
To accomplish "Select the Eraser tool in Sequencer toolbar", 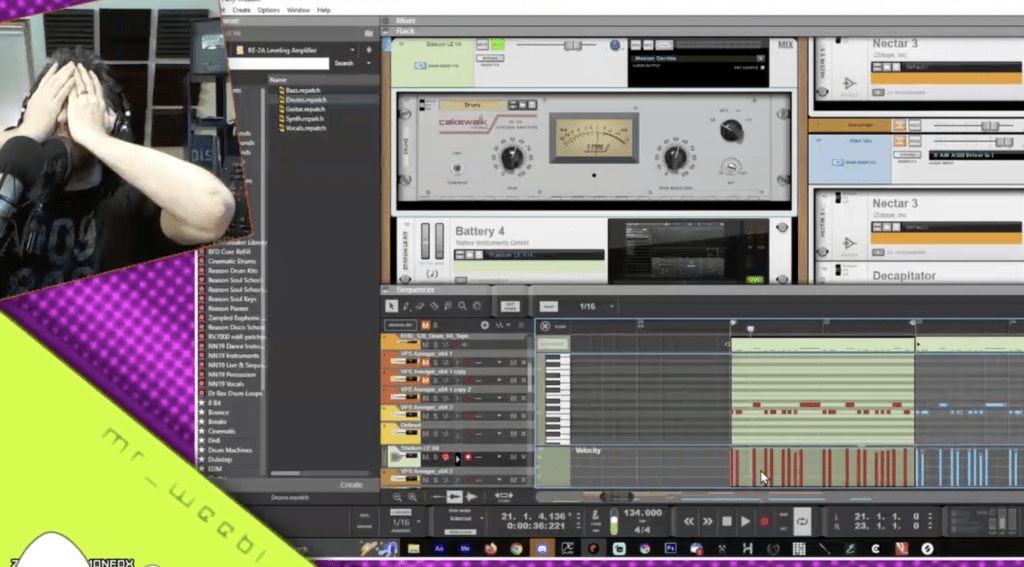I will [x=420, y=306].
